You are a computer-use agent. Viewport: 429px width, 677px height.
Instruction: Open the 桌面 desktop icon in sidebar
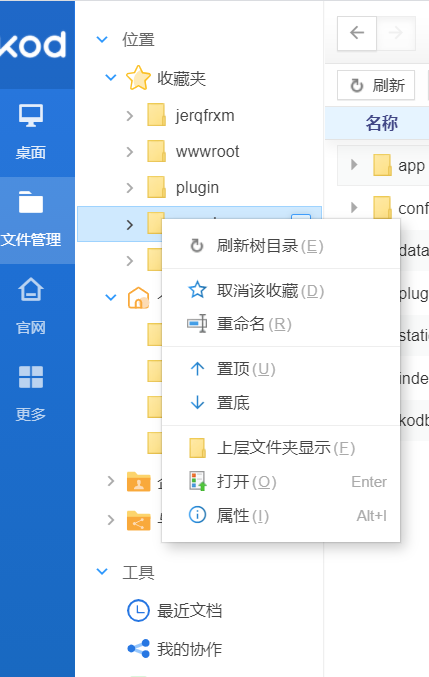(31, 115)
